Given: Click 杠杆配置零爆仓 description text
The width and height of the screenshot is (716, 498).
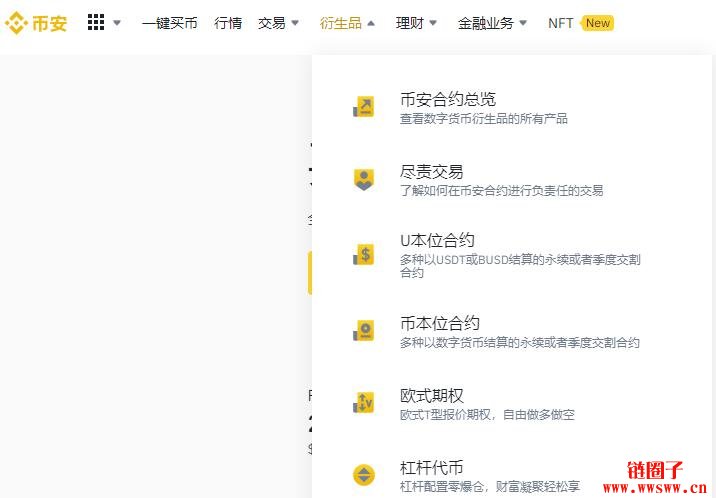Looking at the screenshot, I should pyautogui.click(x=490, y=487).
